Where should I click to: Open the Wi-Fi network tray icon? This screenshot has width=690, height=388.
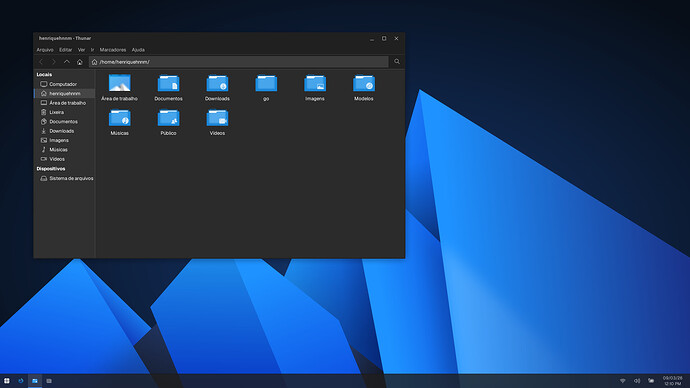[623, 381]
